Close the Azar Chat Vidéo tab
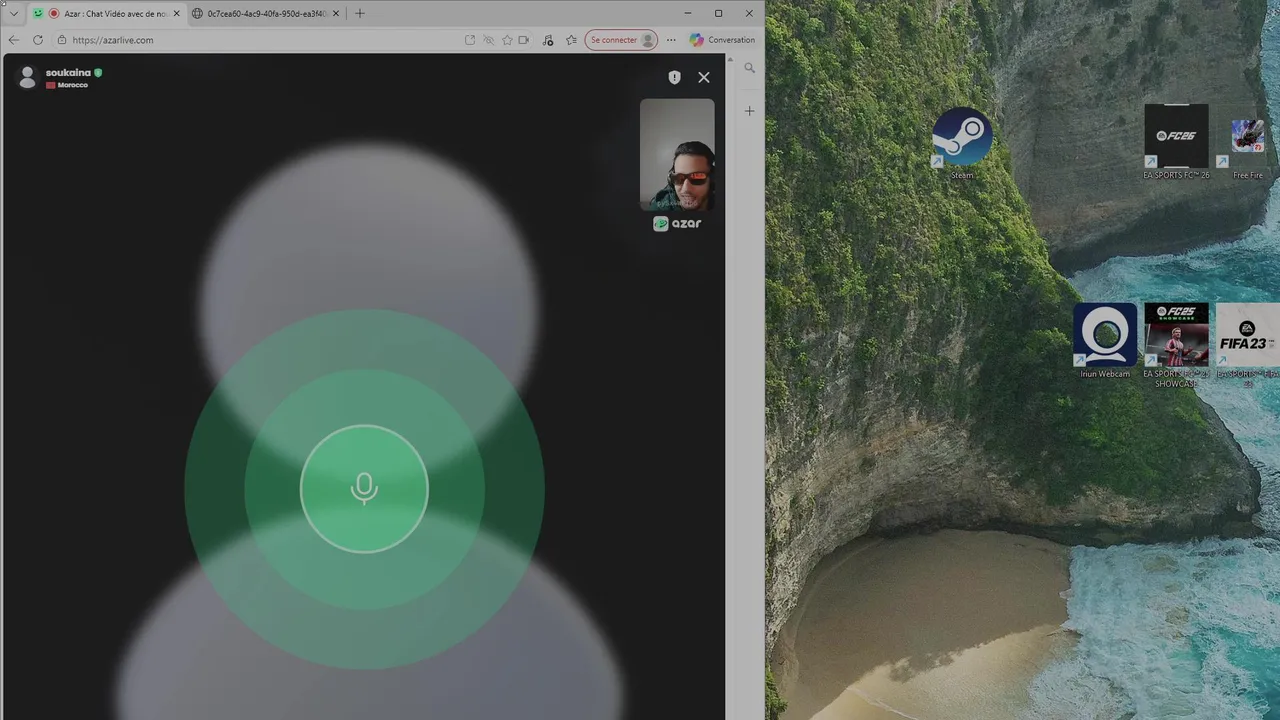The height and width of the screenshot is (720, 1280). click(177, 13)
